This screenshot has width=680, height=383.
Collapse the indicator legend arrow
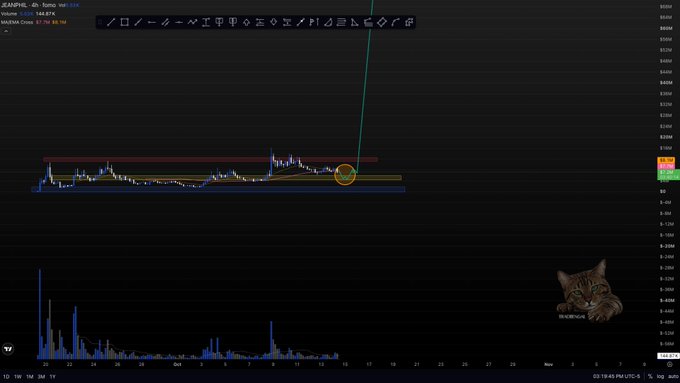6,31
